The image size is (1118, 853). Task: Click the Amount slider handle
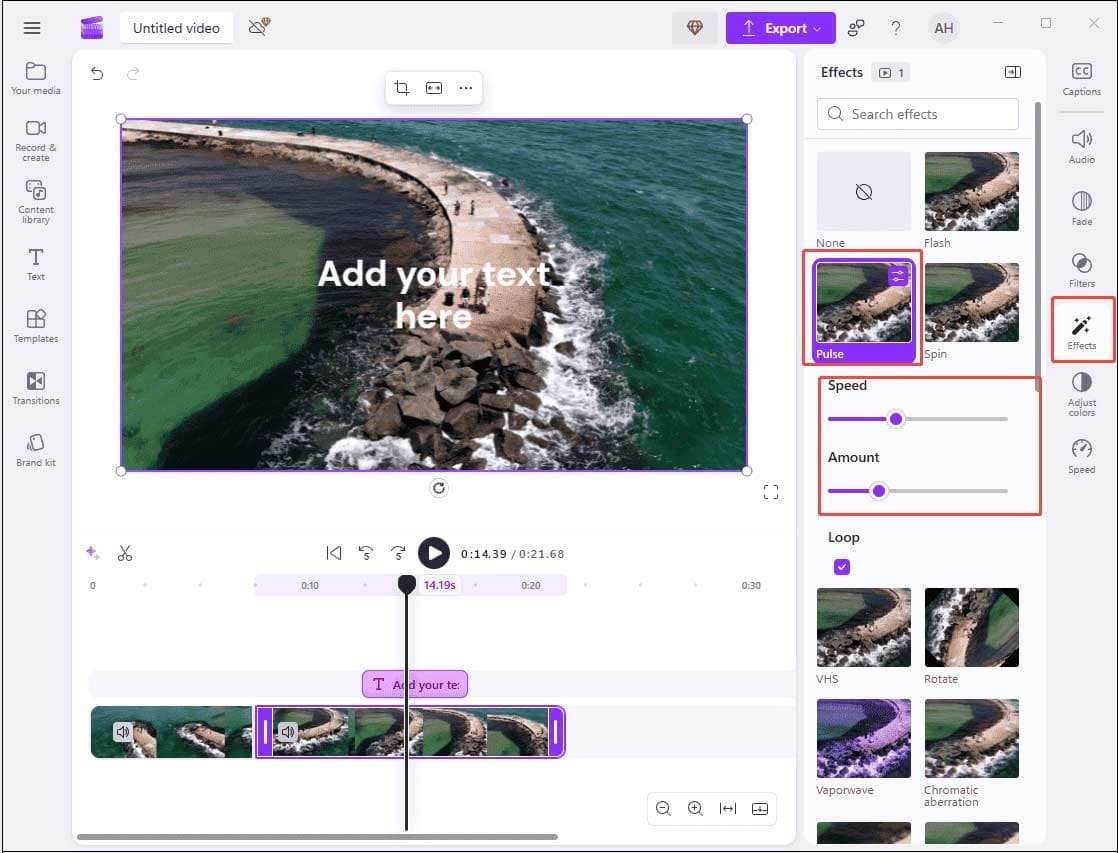point(879,491)
